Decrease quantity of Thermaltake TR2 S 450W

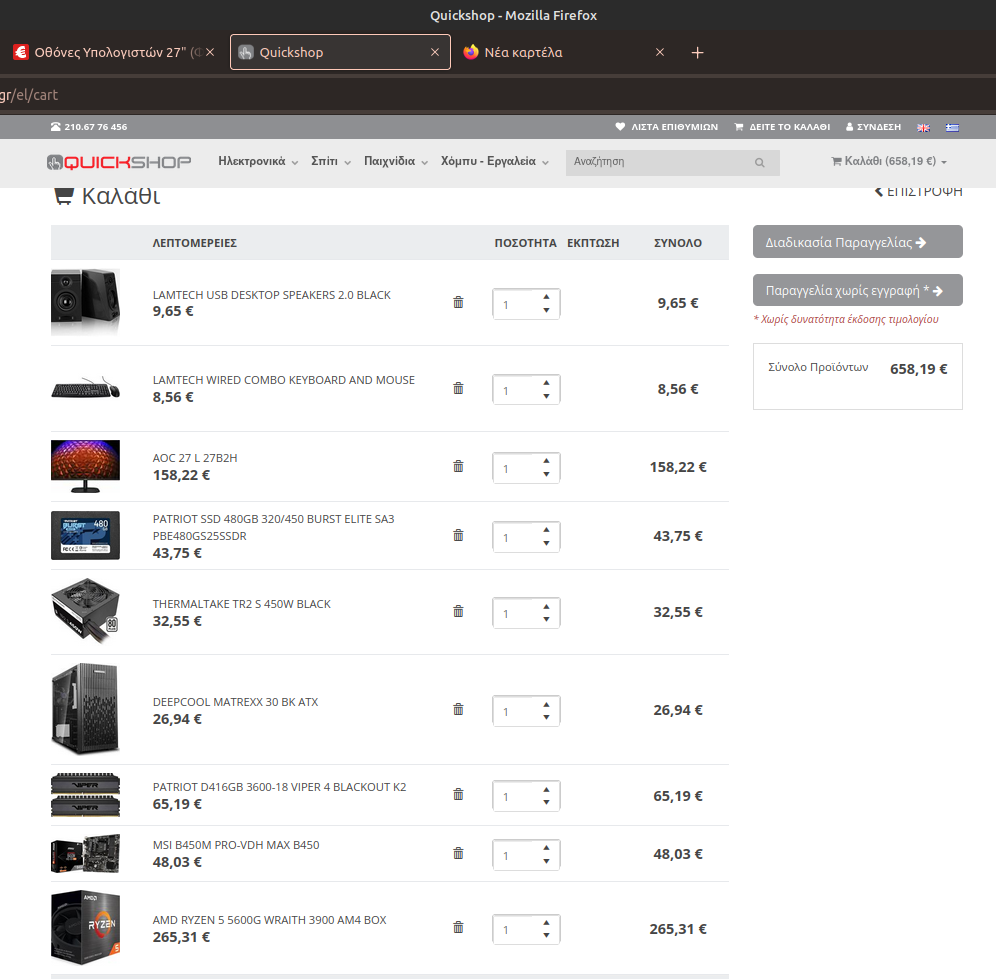point(546,619)
